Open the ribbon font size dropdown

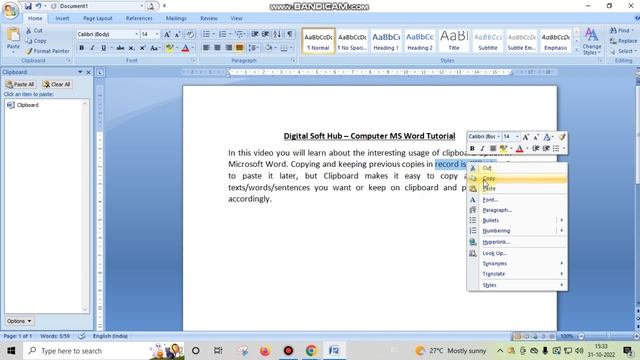[157, 34]
